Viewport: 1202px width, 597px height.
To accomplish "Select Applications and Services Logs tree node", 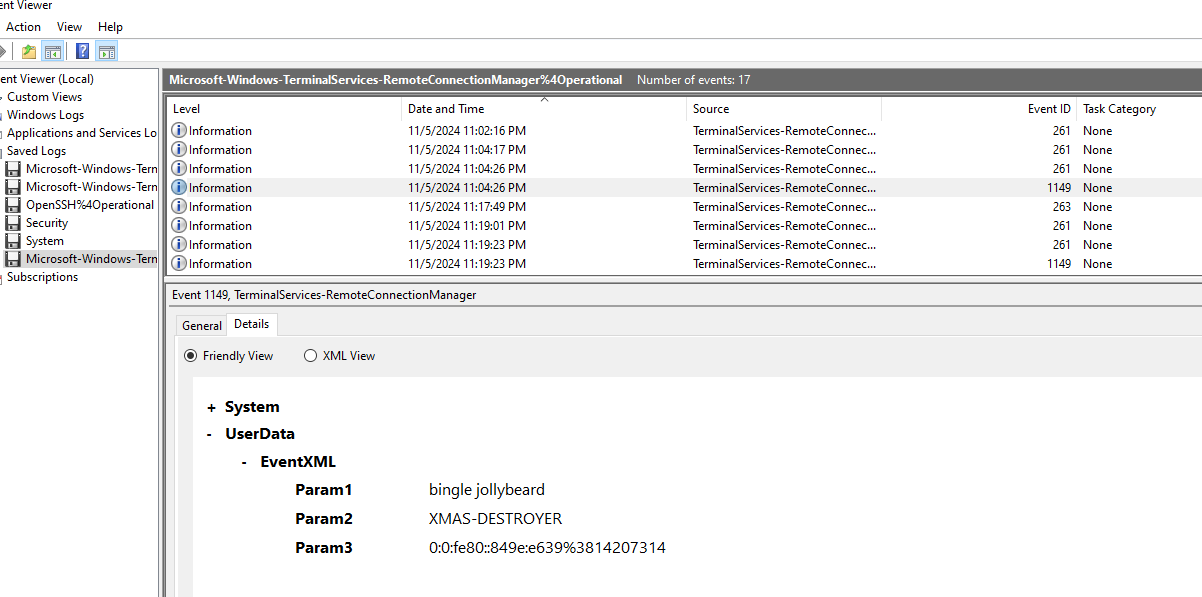I will pos(82,133).
